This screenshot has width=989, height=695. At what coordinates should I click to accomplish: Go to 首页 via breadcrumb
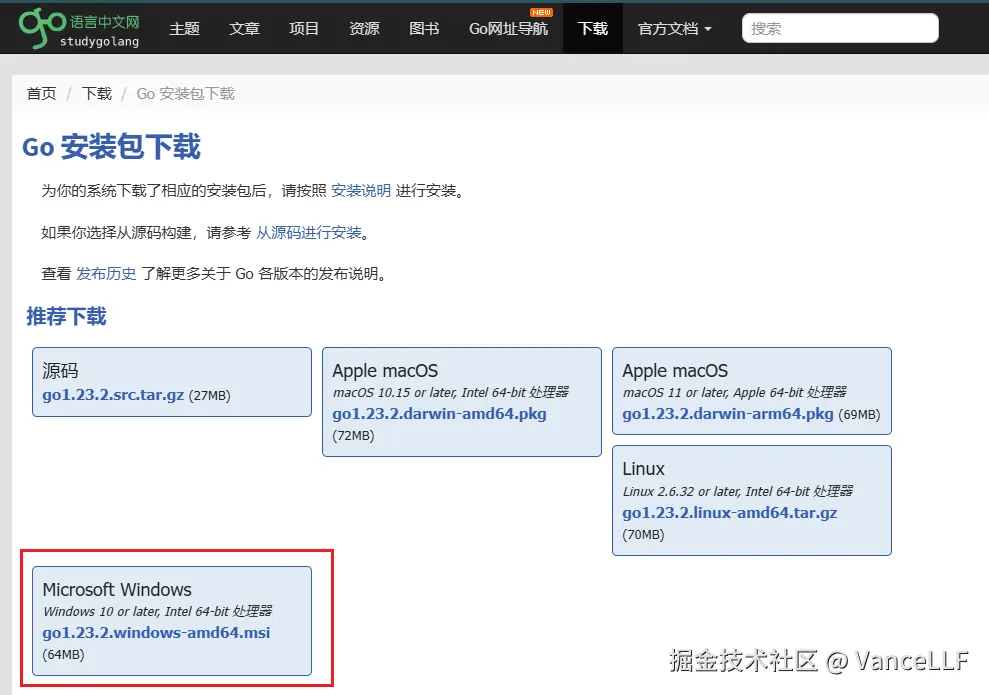[42, 94]
